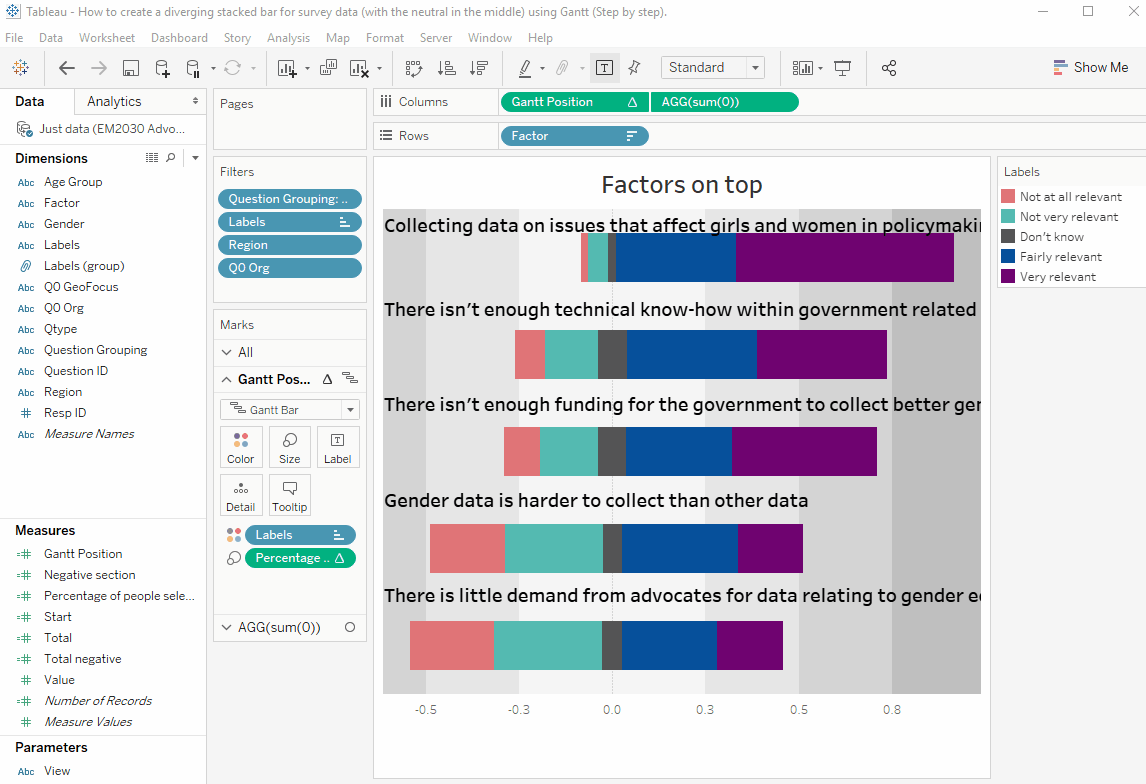Click the data source Just data (EM2030 Advo...)
The width and height of the screenshot is (1146, 784).
click(x=102, y=129)
